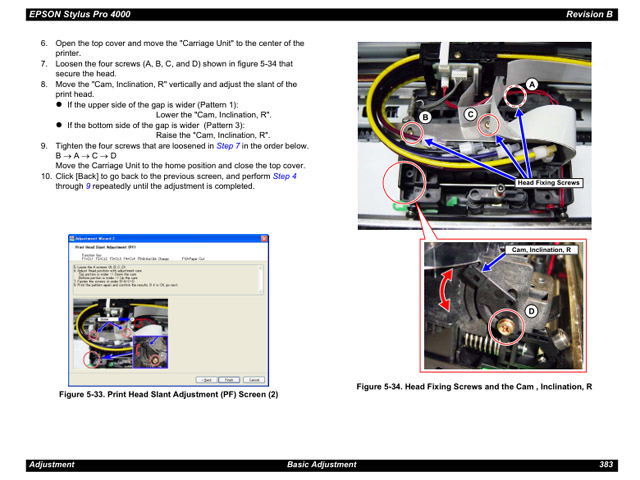The height and width of the screenshot is (480, 640).
Task: Click the blue '9' step link
Action: point(88,186)
